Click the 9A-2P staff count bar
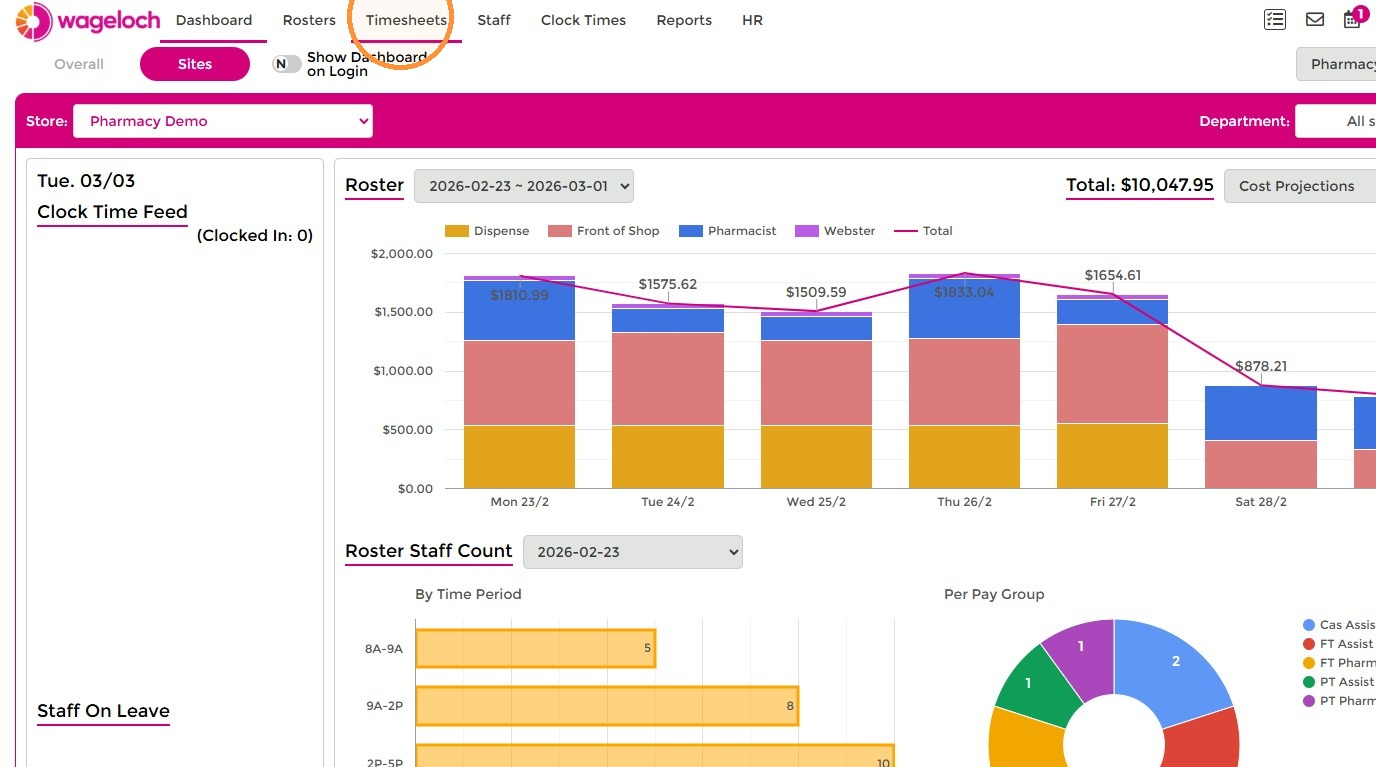Image resolution: width=1376 pixels, height=767 pixels. [x=607, y=706]
